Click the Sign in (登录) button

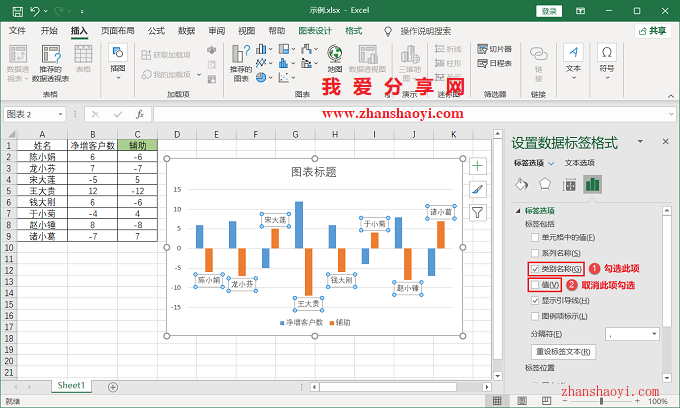549,11
